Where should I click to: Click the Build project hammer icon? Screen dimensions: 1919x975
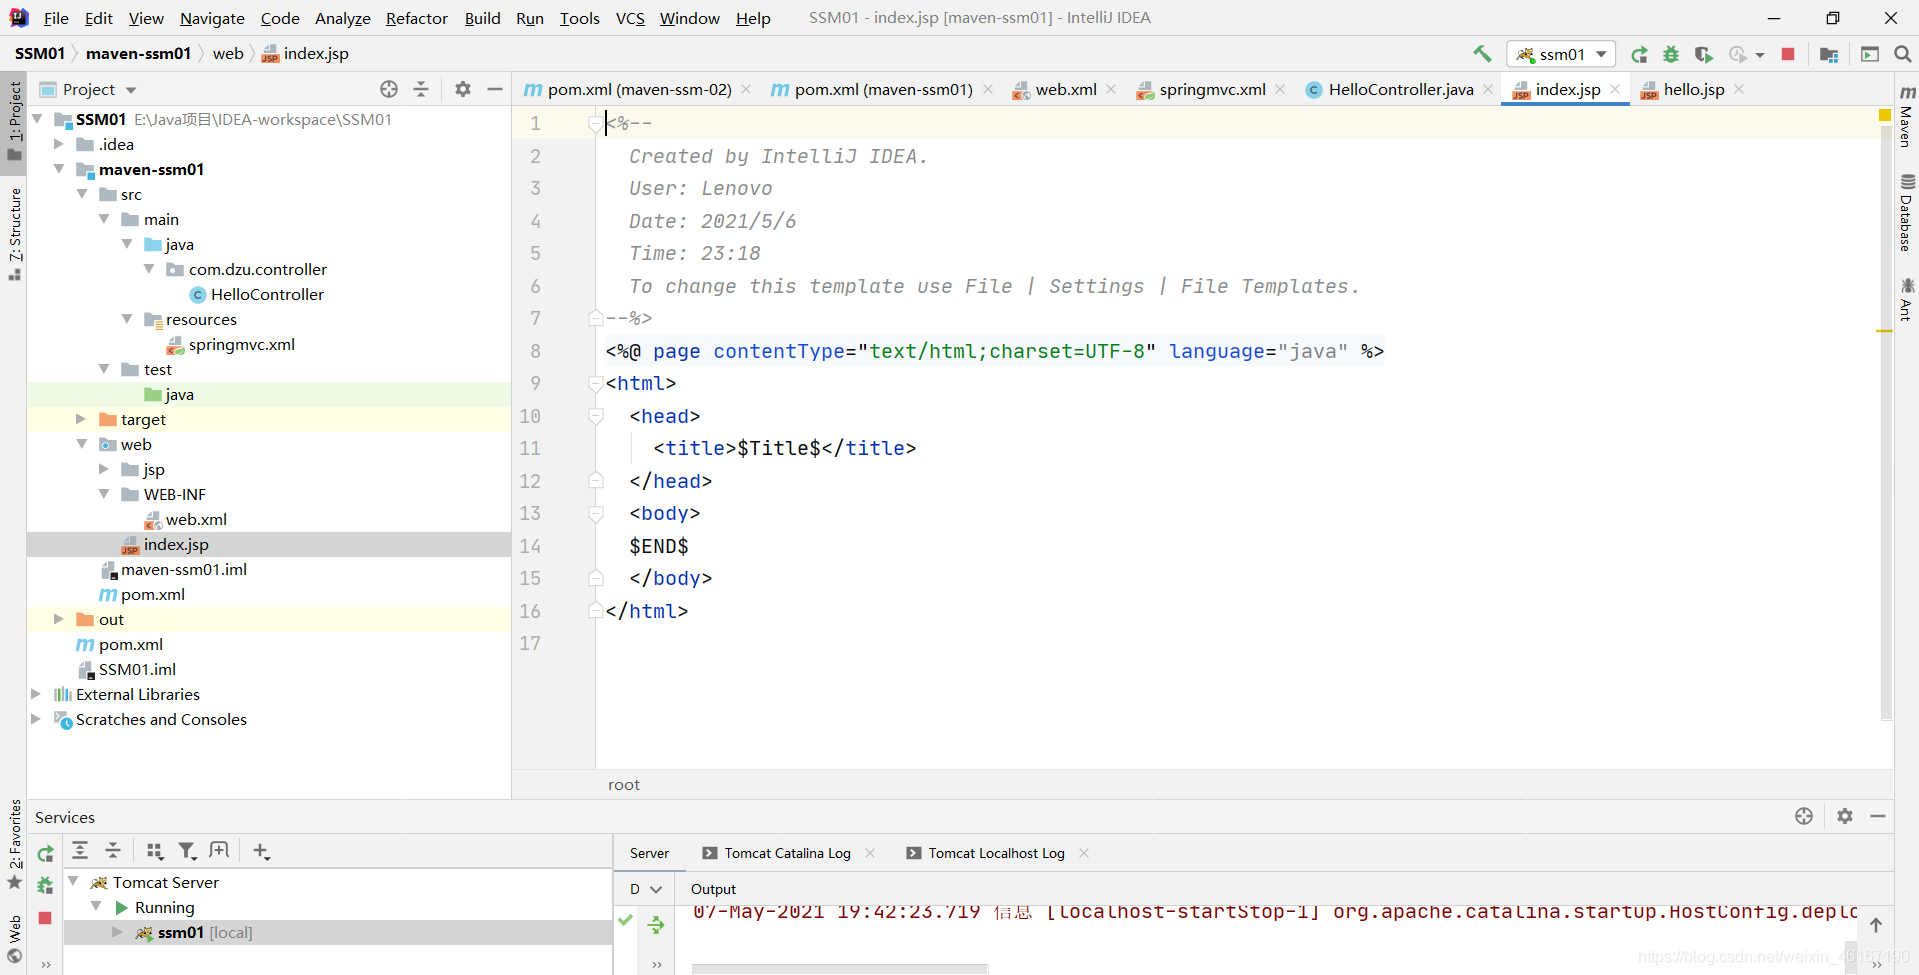1482,54
